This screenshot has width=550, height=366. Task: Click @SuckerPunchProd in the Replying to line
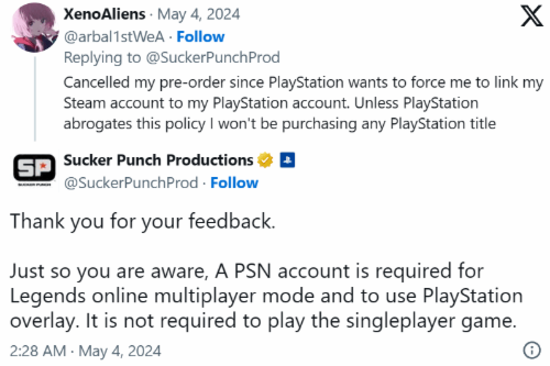(x=213, y=58)
